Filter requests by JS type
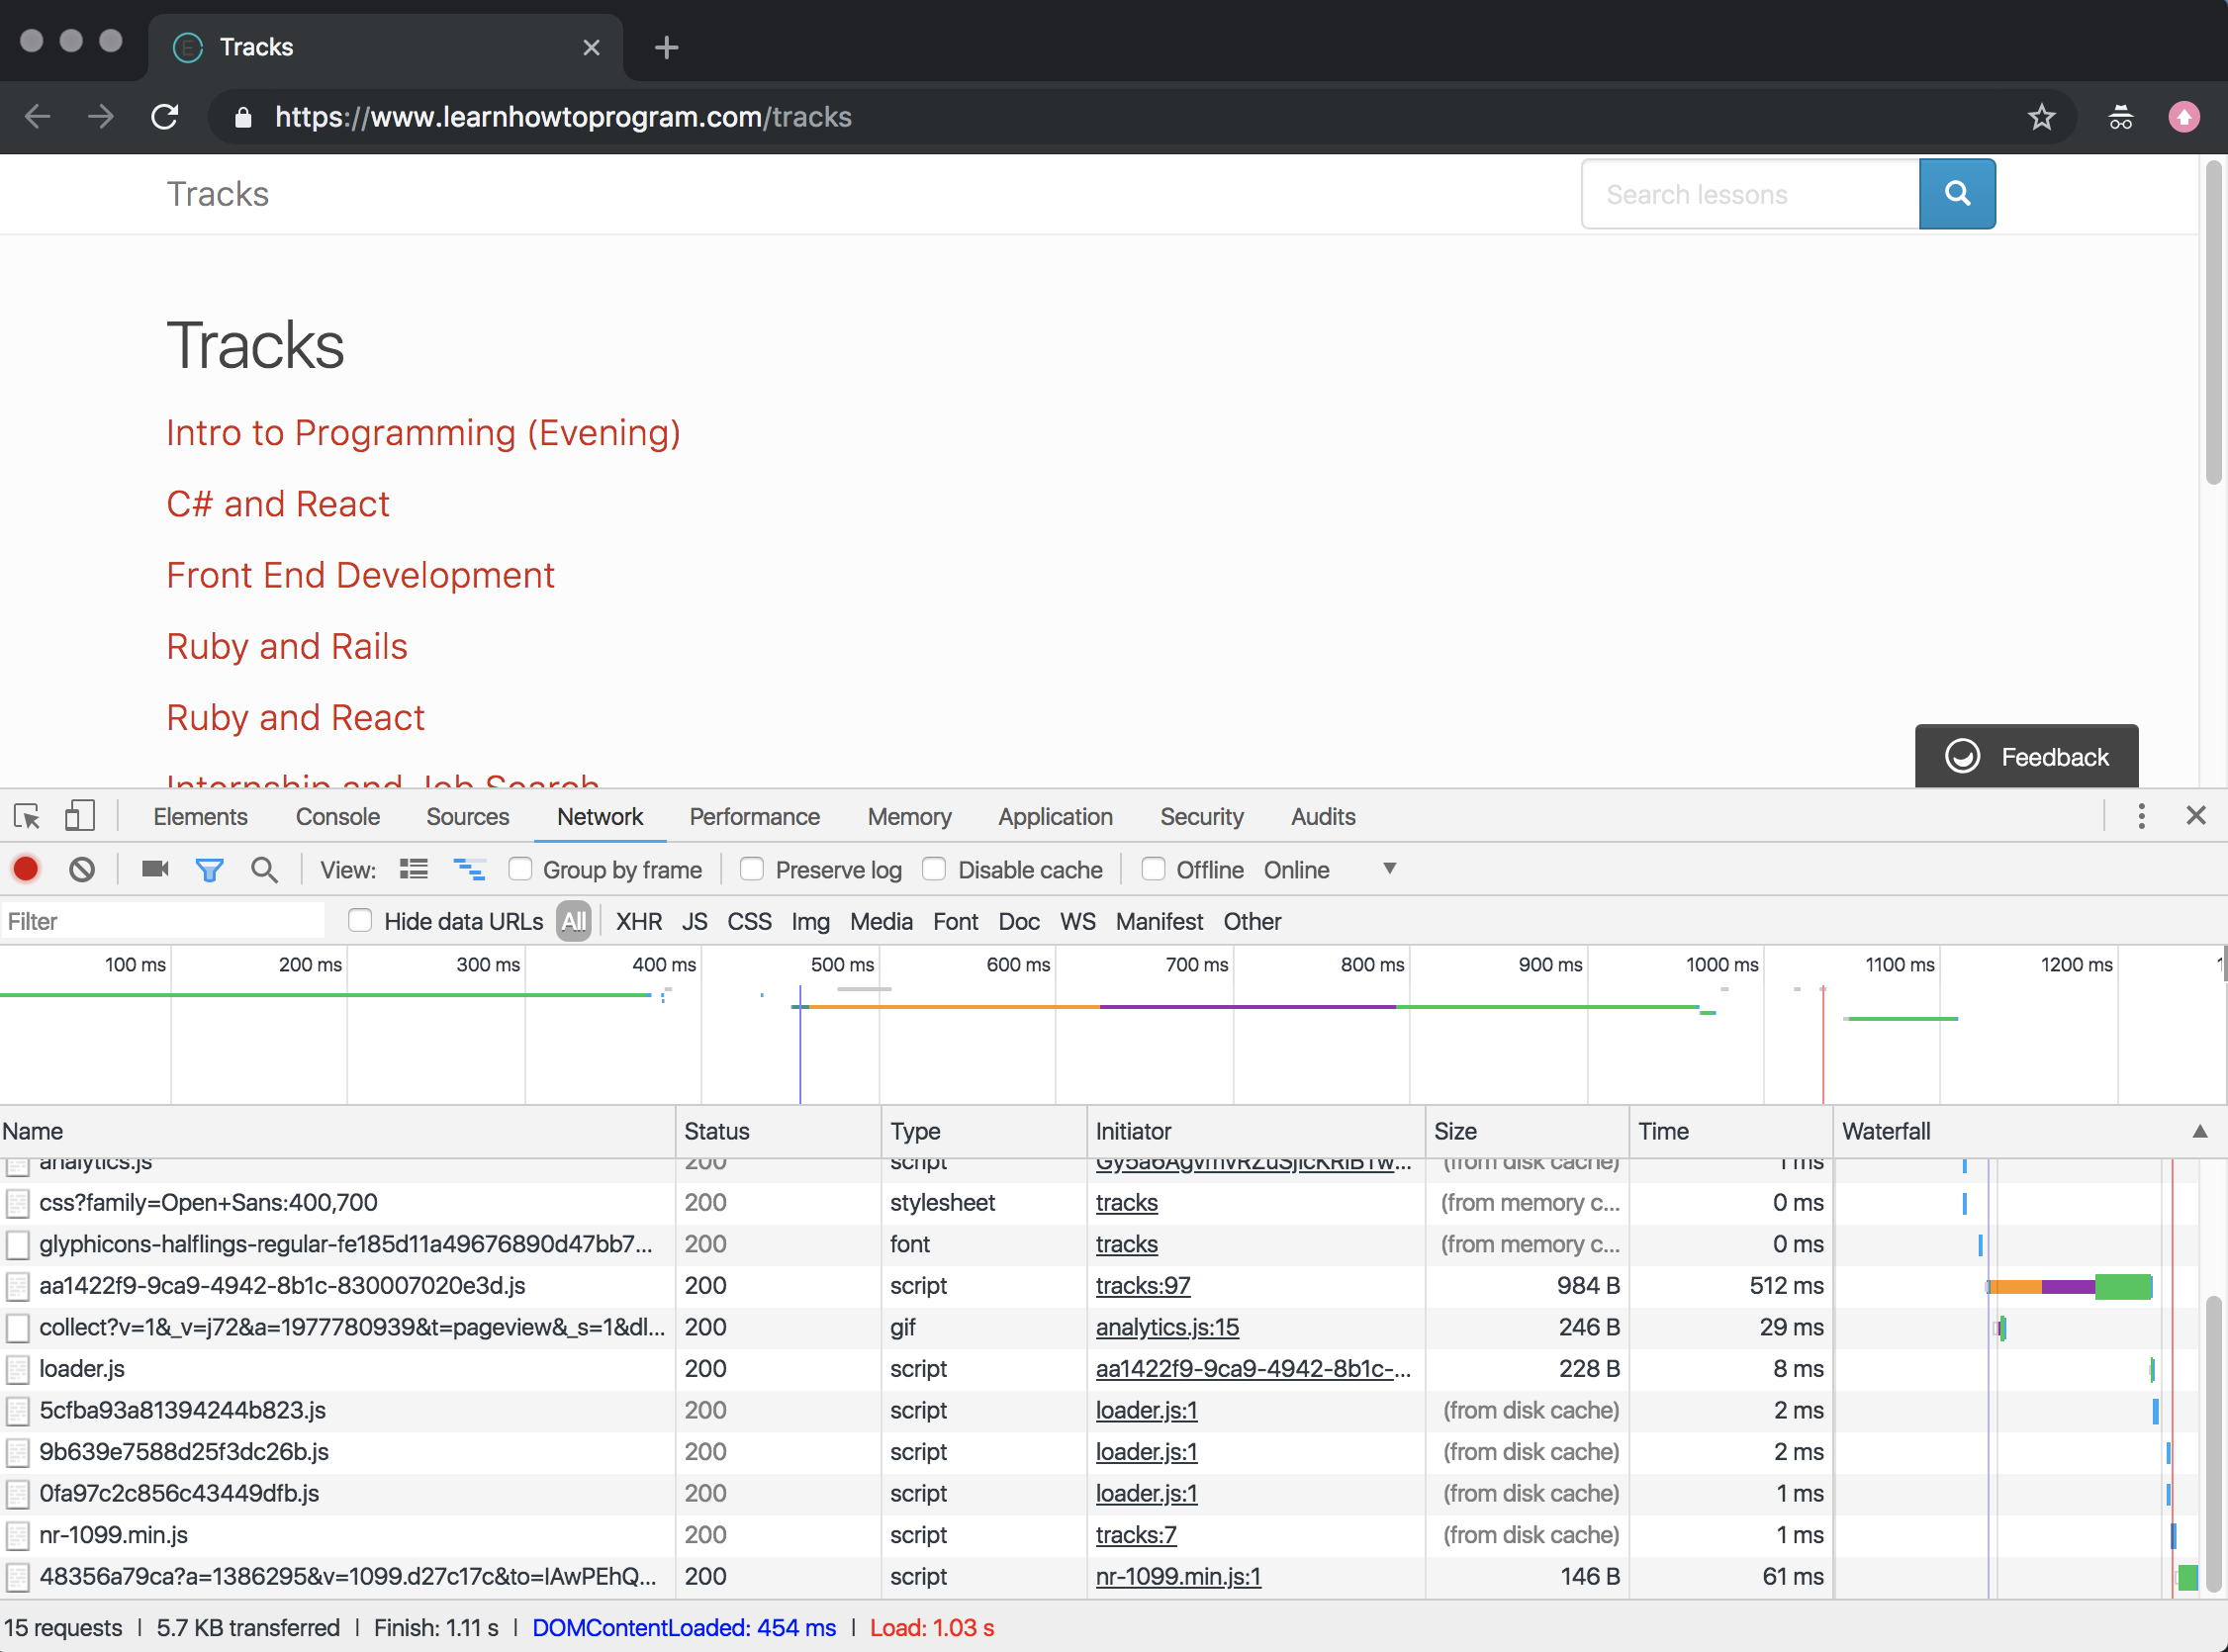The image size is (2228, 1652). click(694, 921)
